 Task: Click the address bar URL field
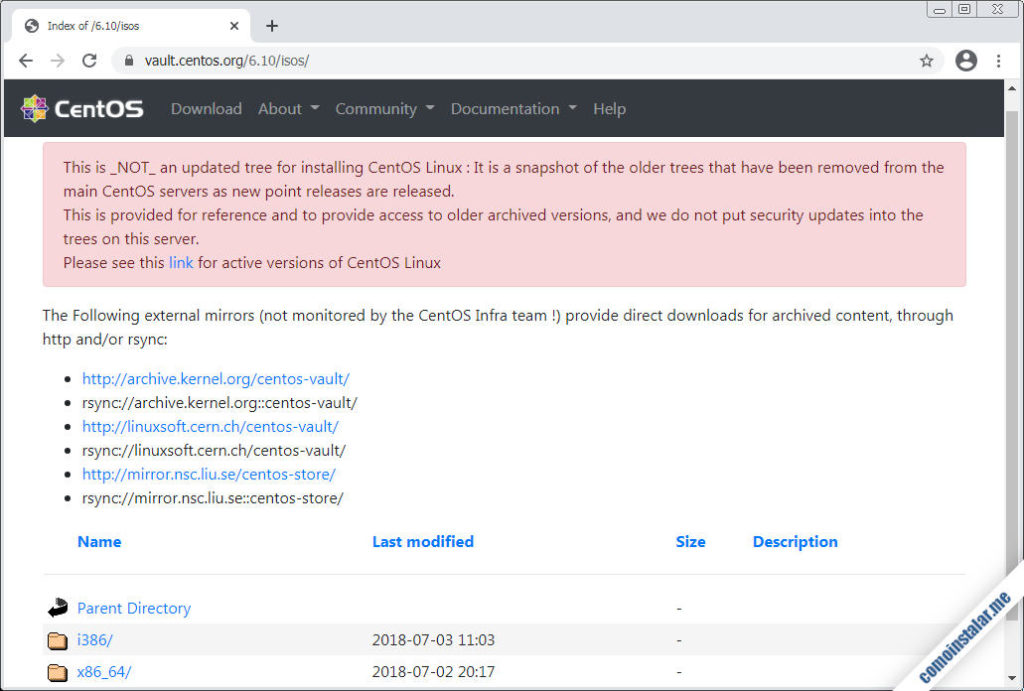500,61
